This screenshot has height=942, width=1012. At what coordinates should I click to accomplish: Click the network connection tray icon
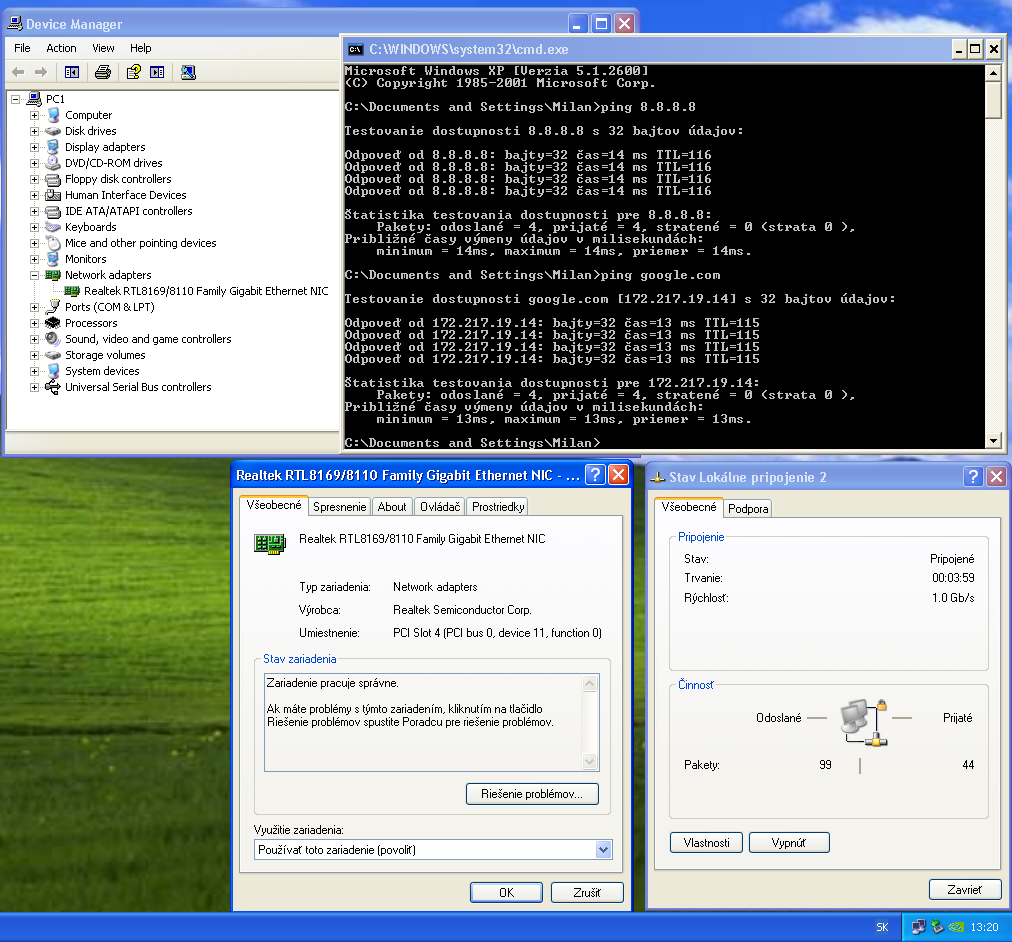pyautogui.click(x=918, y=927)
